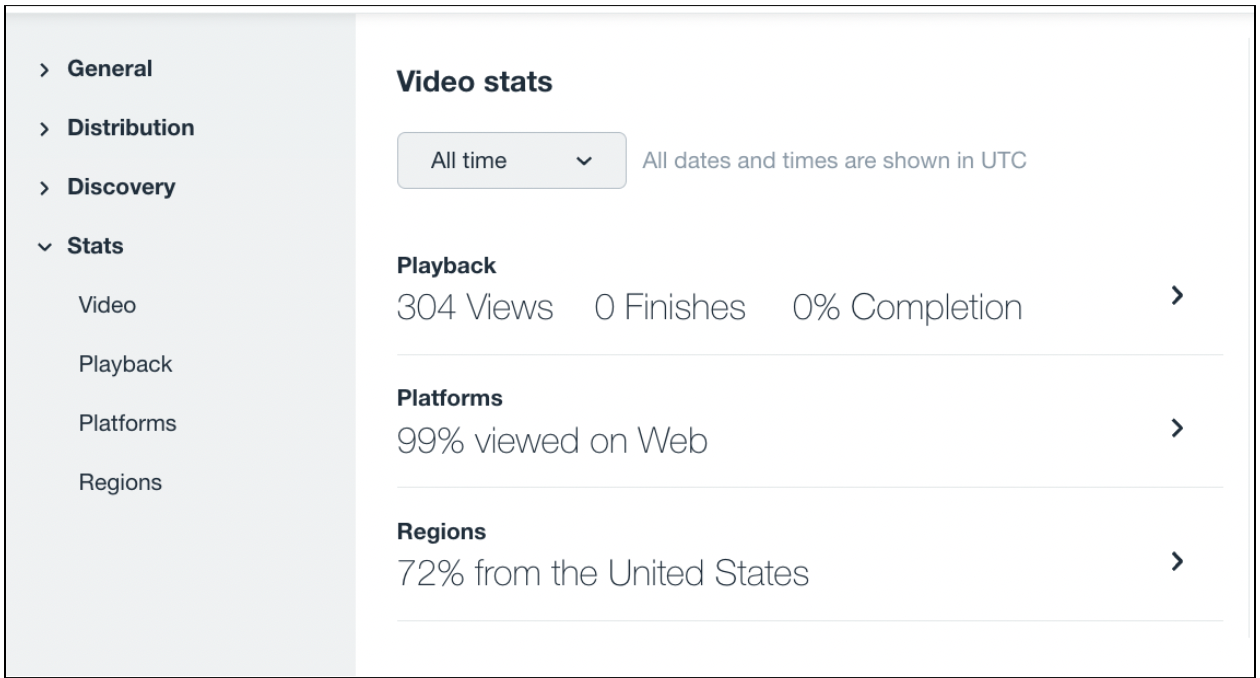
Task: Expand the Distribution section chevron
Action: [44, 129]
